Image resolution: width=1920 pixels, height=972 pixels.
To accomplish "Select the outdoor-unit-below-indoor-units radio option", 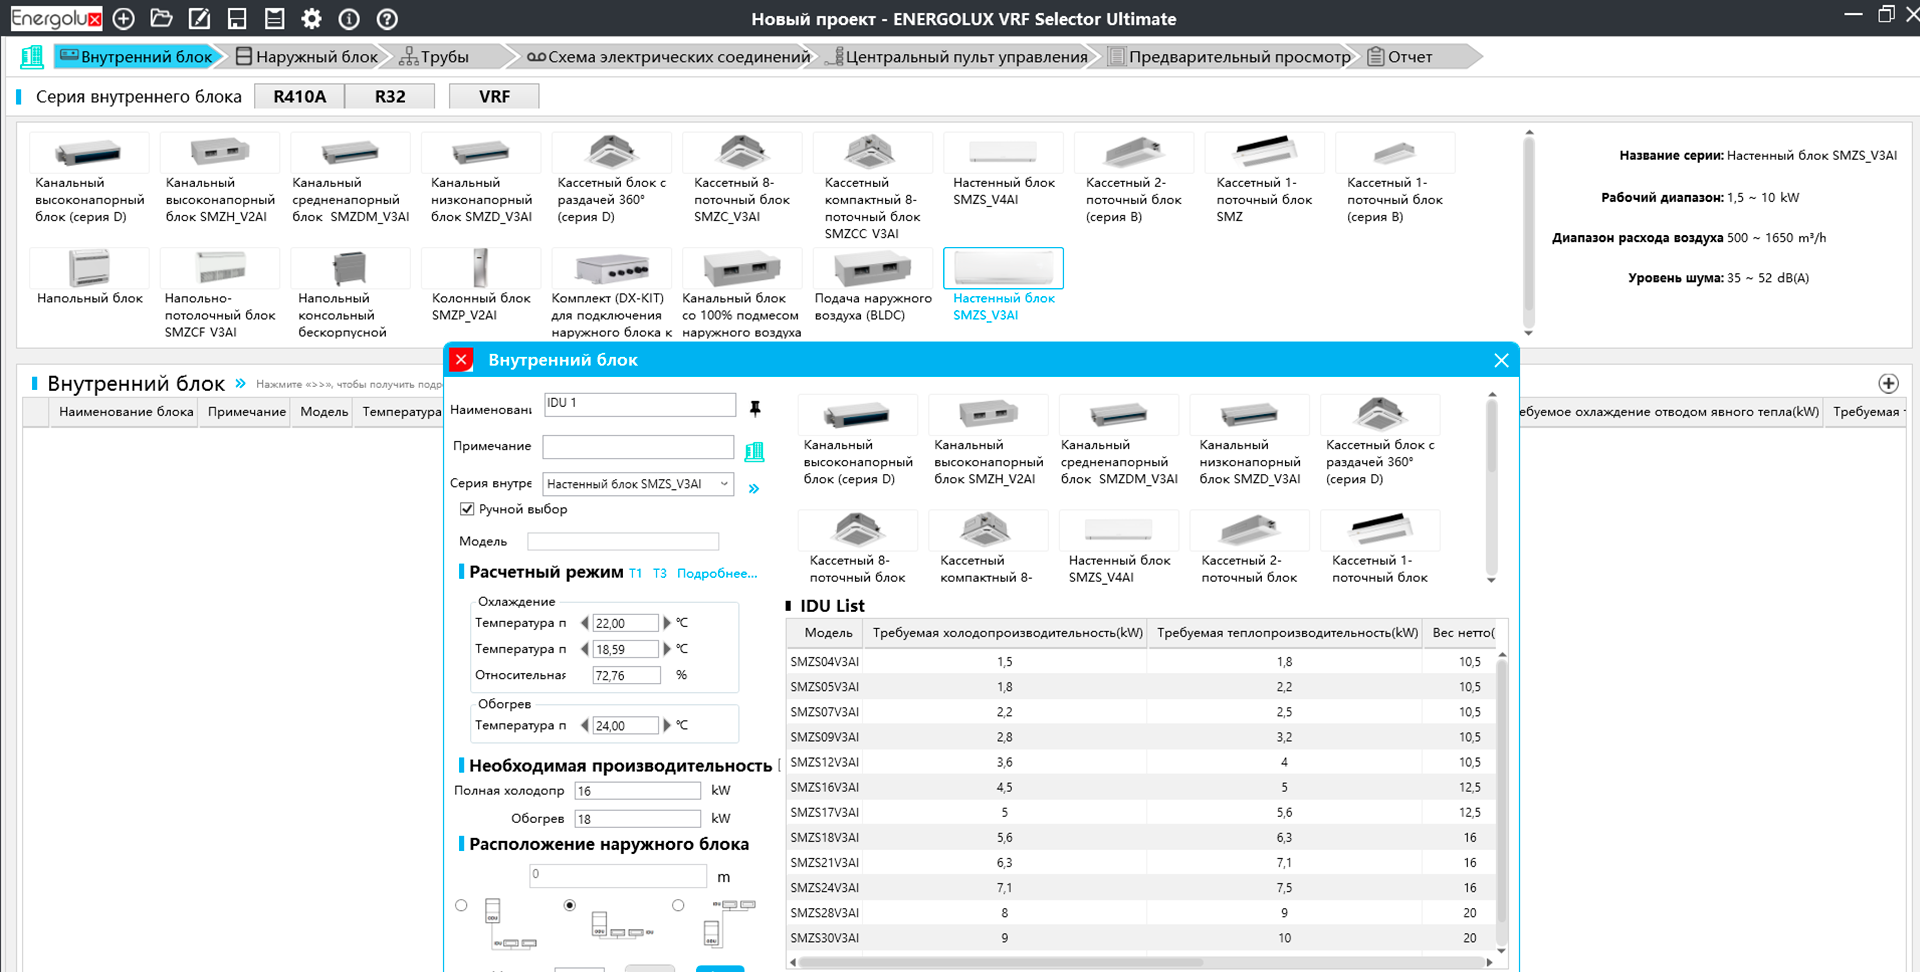I will 678,905.
